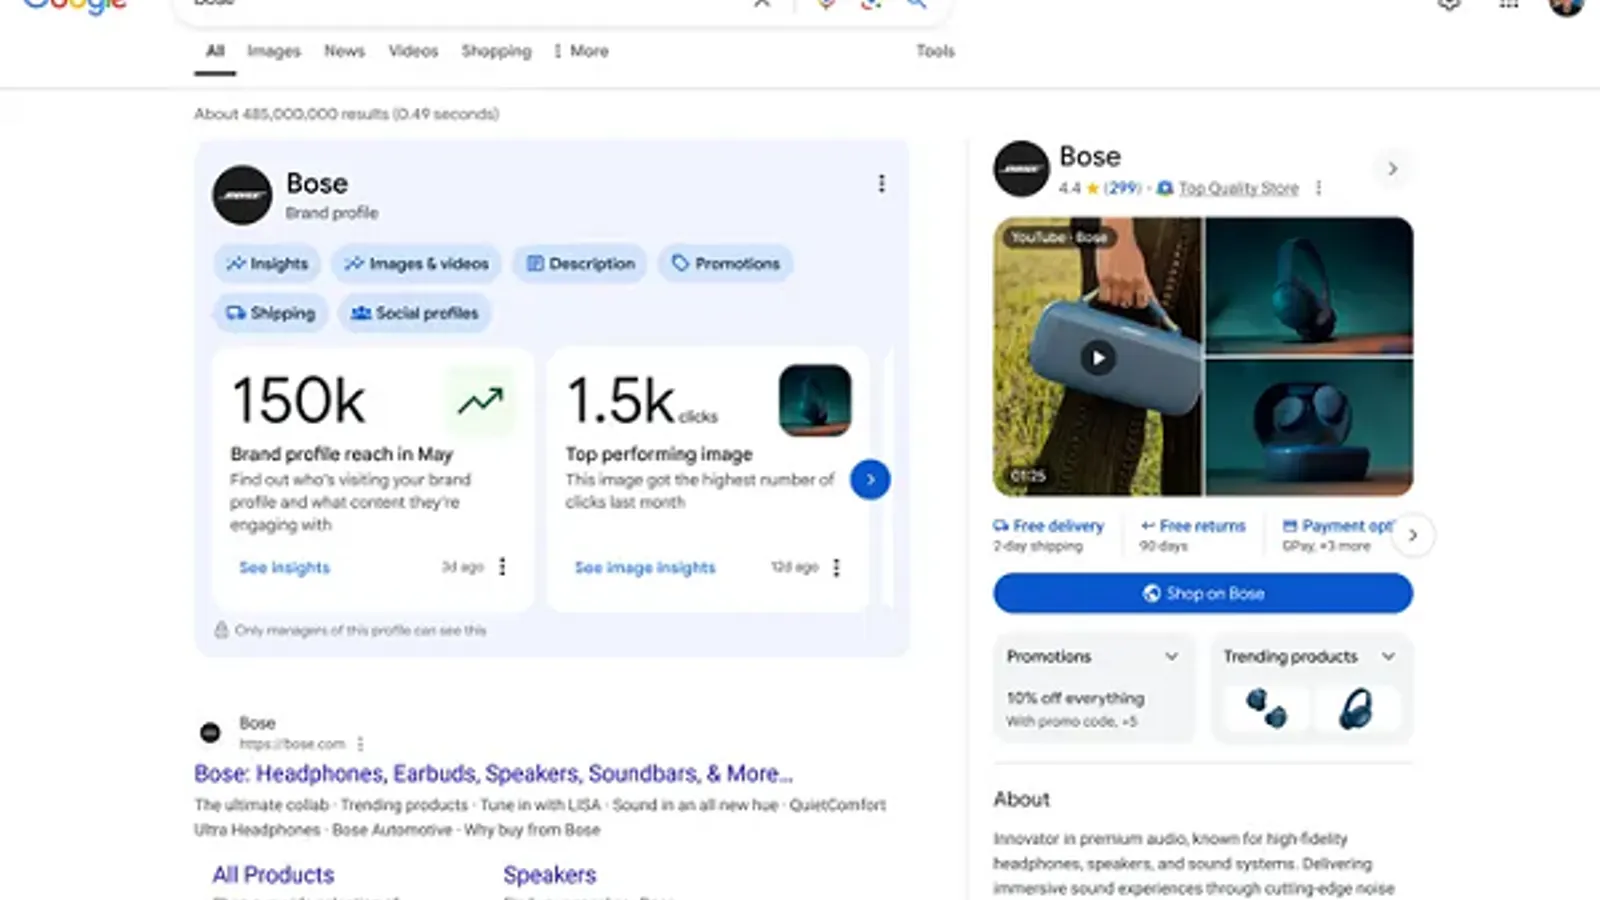
Task: Open the See image insights link
Action: pyautogui.click(x=645, y=568)
